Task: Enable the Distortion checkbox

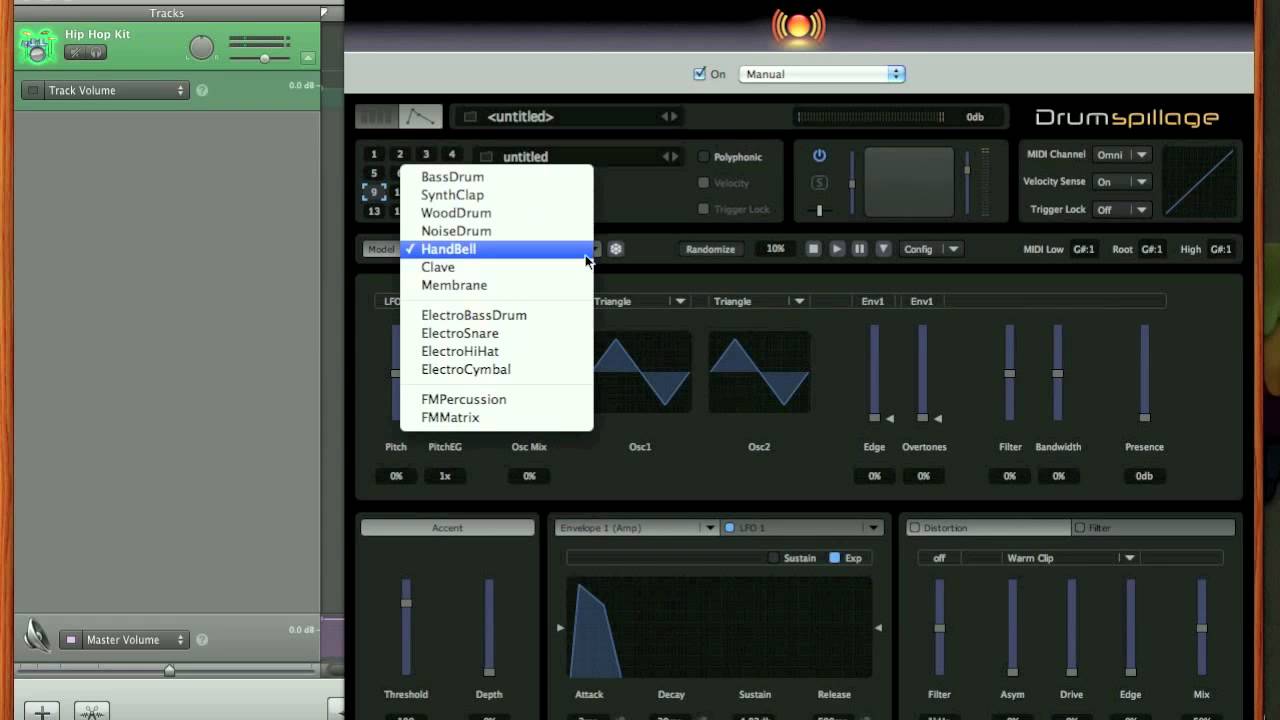Action: [914, 528]
